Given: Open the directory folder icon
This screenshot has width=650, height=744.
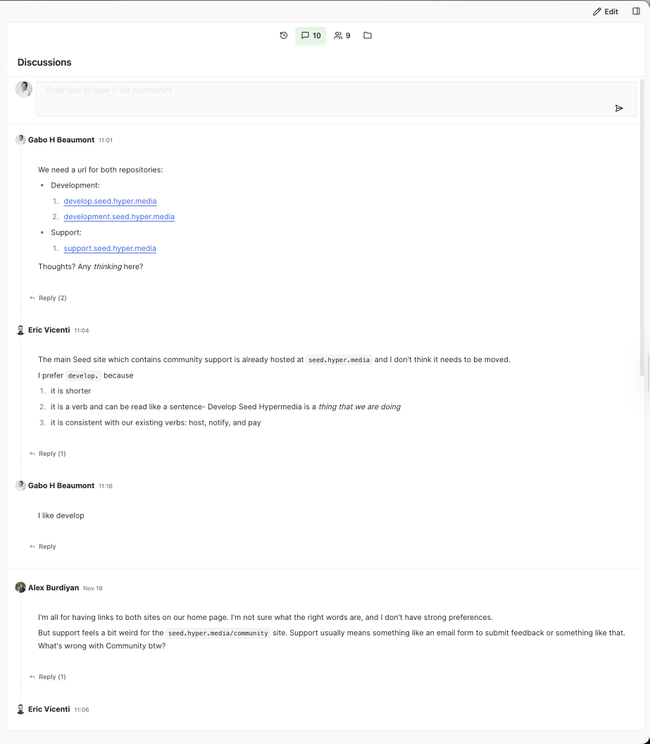Looking at the screenshot, I should (367, 36).
